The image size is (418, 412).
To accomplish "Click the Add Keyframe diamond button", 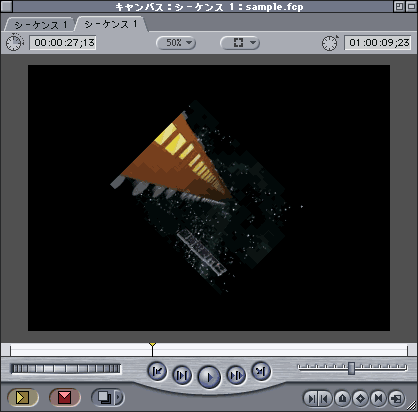I will point(360,398).
